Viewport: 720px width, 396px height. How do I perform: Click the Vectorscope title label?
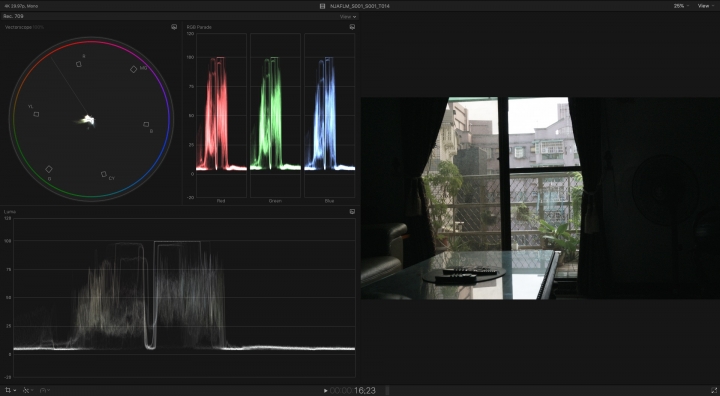18,27
